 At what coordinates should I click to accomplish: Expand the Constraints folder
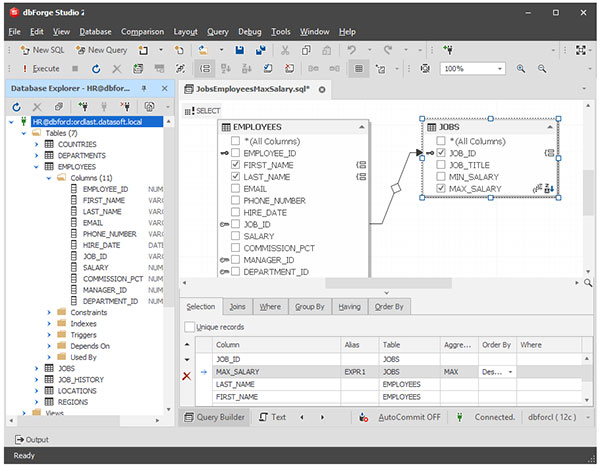click(x=49, y=313)
